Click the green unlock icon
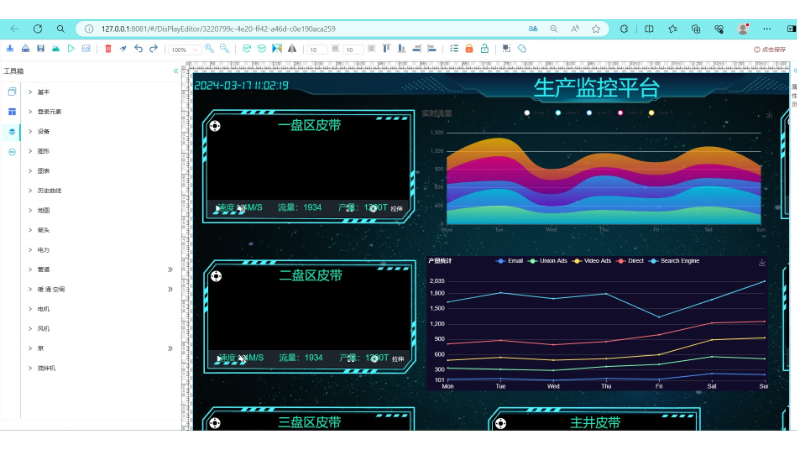This screenshot has height=450, width=797. point(484,48)
